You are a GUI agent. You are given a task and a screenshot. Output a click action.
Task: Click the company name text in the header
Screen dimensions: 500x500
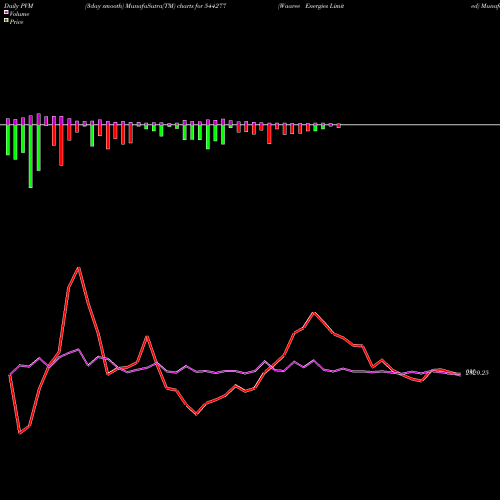pyautogui.click(x=311, y=6)
